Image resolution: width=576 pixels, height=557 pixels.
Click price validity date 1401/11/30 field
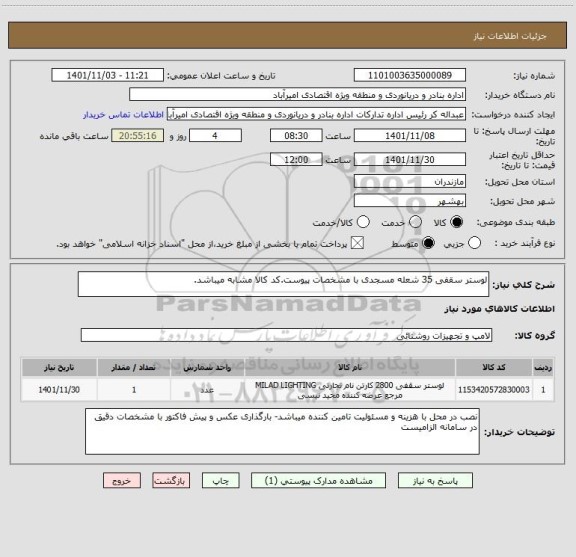pyautogui.click(x=410, y=159)
